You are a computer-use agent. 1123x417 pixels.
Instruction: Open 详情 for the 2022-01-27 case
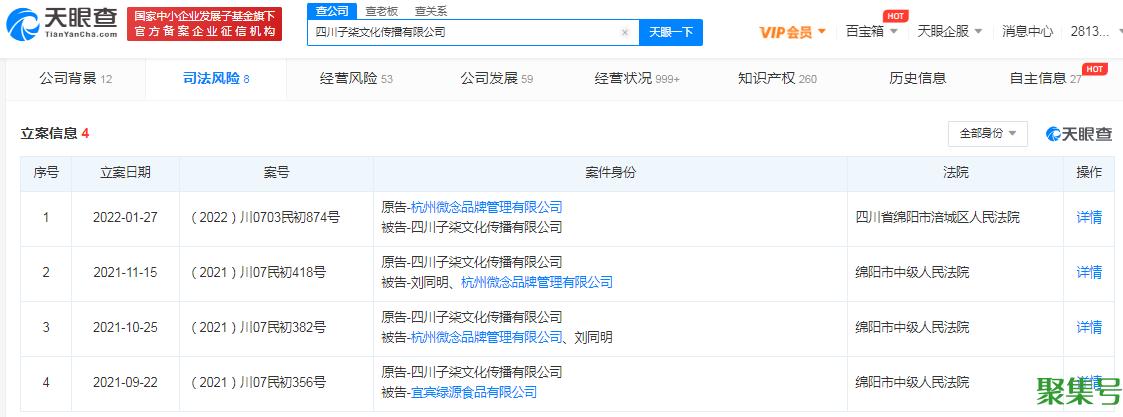pyautogui.click(x=1088, y=217)
